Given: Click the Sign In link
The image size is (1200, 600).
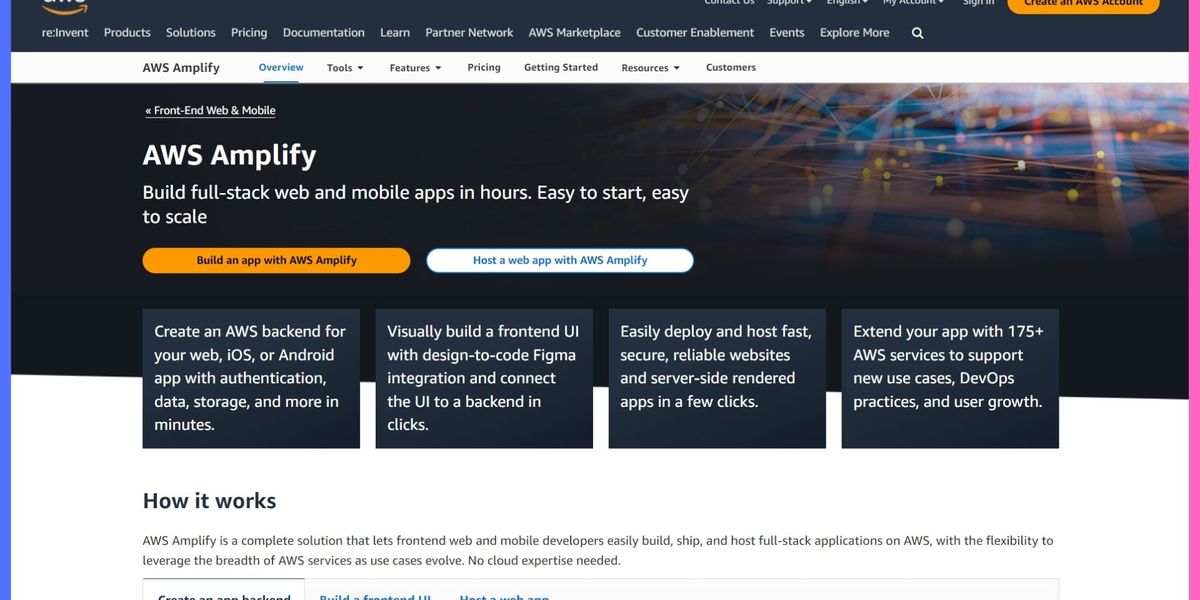Looking at the screenshot, I should 978,2.
